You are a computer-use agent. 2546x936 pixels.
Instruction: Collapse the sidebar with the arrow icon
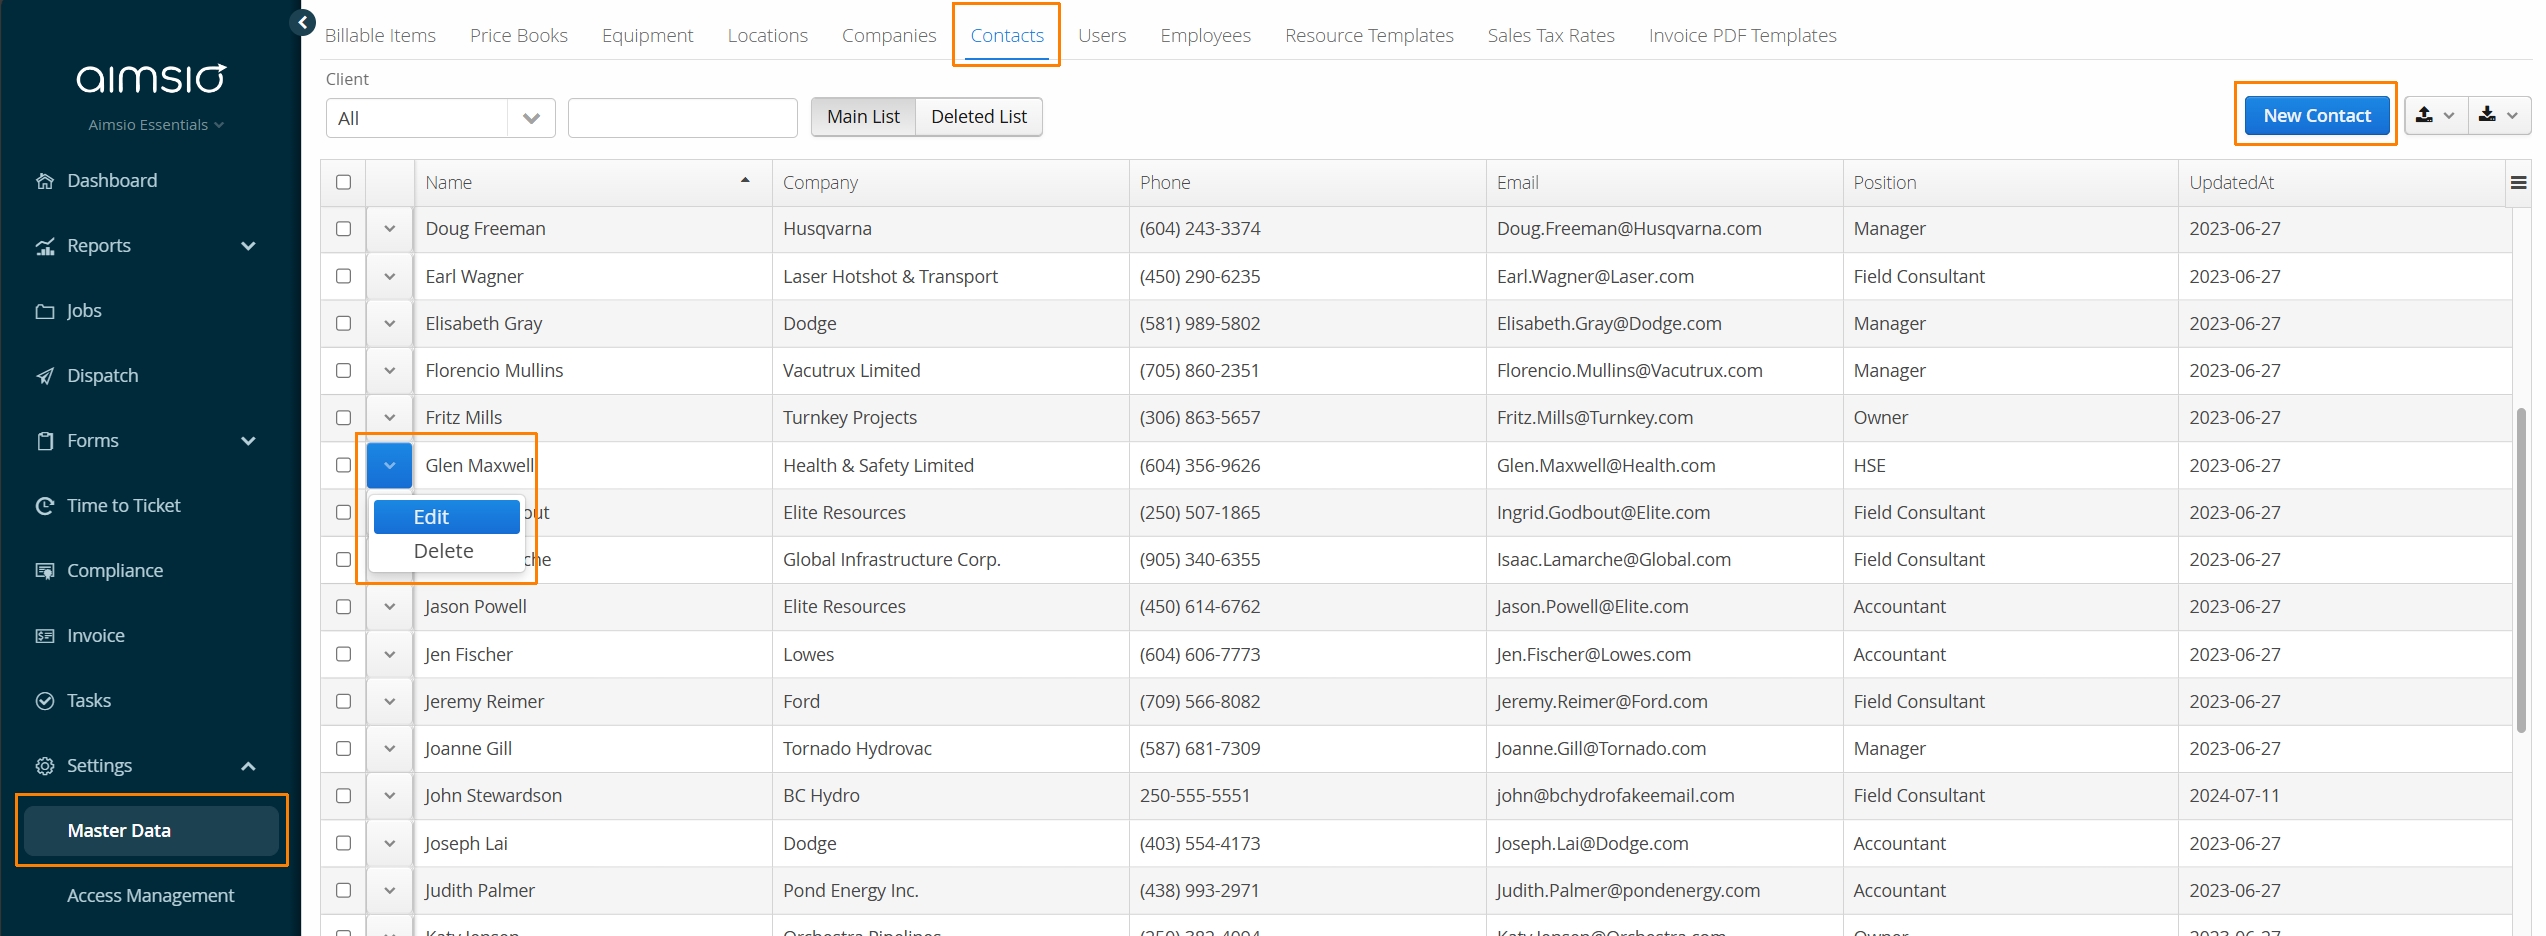pyautogui.click(x=302, y=22)
